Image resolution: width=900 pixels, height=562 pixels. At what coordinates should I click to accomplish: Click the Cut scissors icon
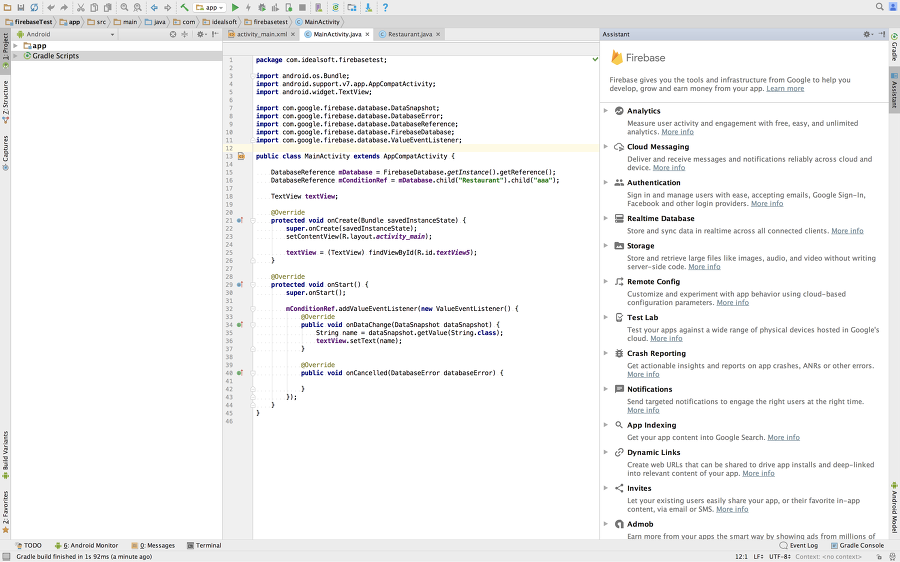click(x=80, y=7)
